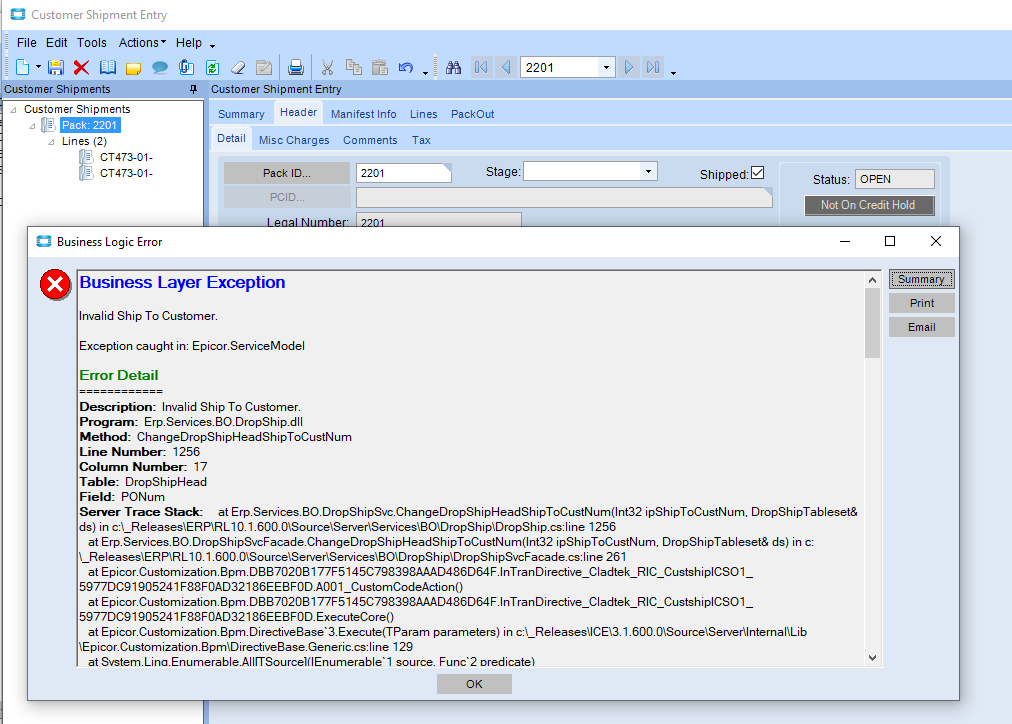Select the Tax sub-tab
1012x724 pixels.
click(421, 140)
